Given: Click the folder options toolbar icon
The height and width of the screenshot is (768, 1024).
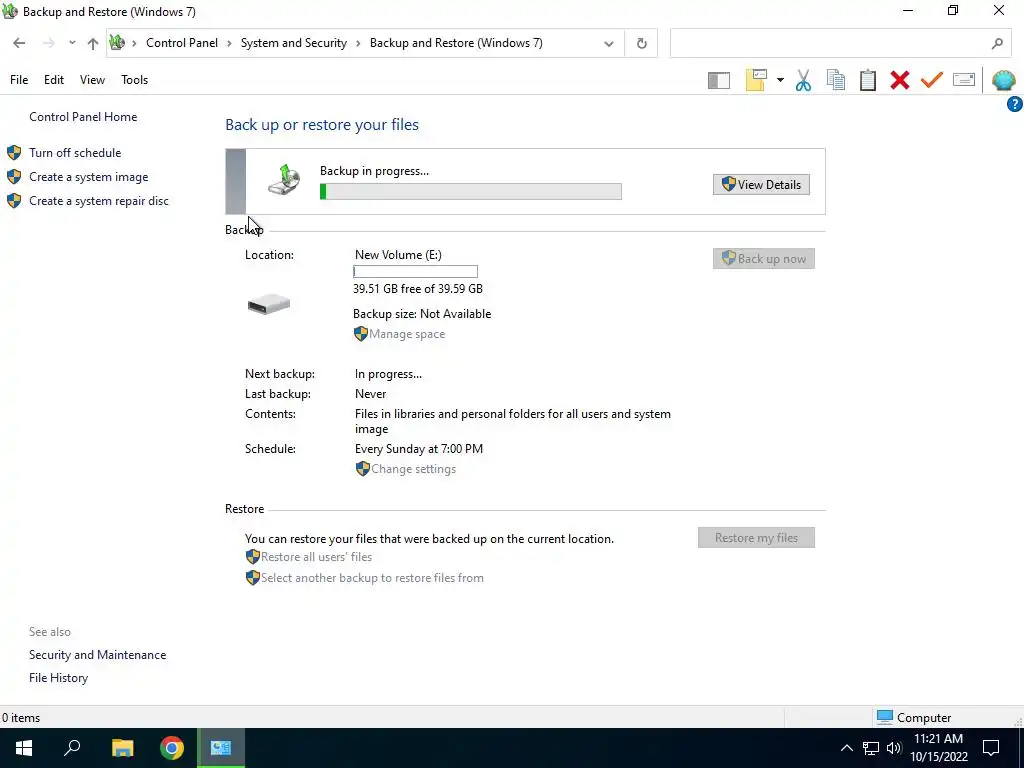Looking at the screenshot, I should pos(756,80).
